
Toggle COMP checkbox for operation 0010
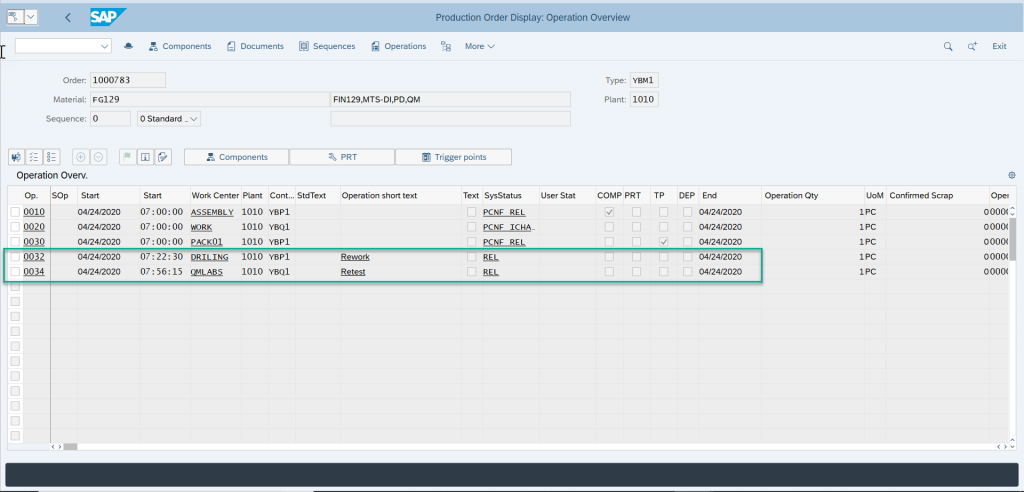coord(609,212)
